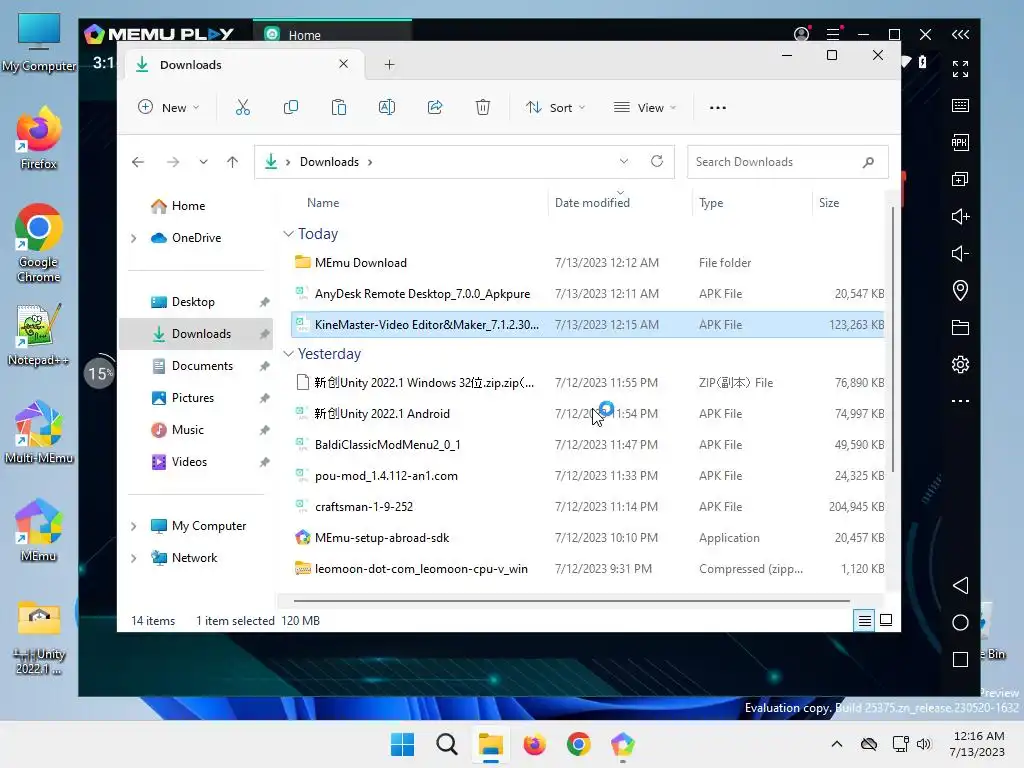Expand Network tree node
This screenshot has height=768, width=1024.
tap(134, 558)
